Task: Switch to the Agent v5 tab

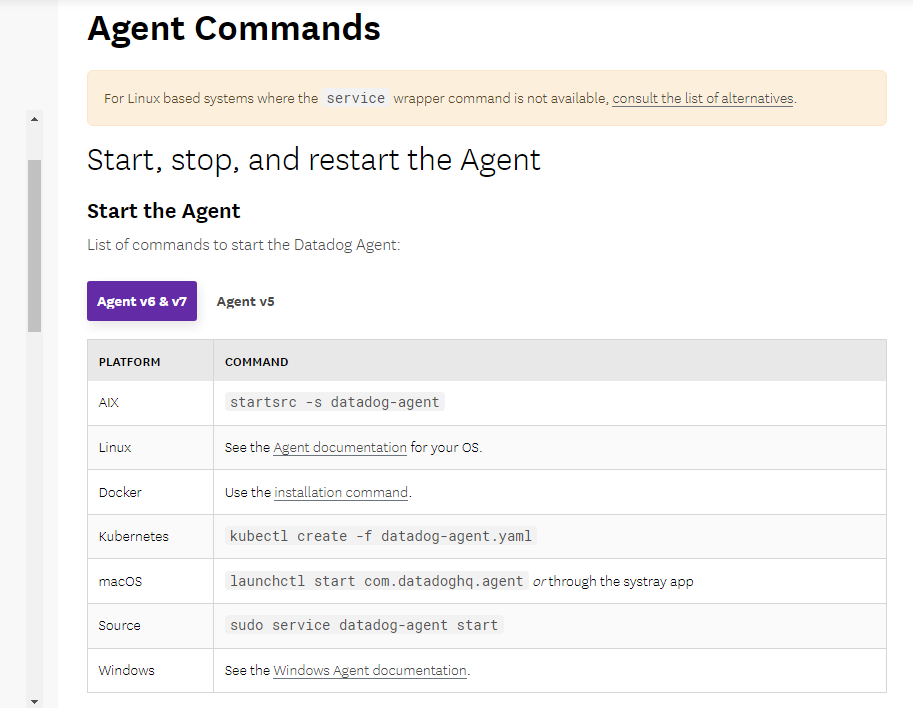Action: coord(245,302)
